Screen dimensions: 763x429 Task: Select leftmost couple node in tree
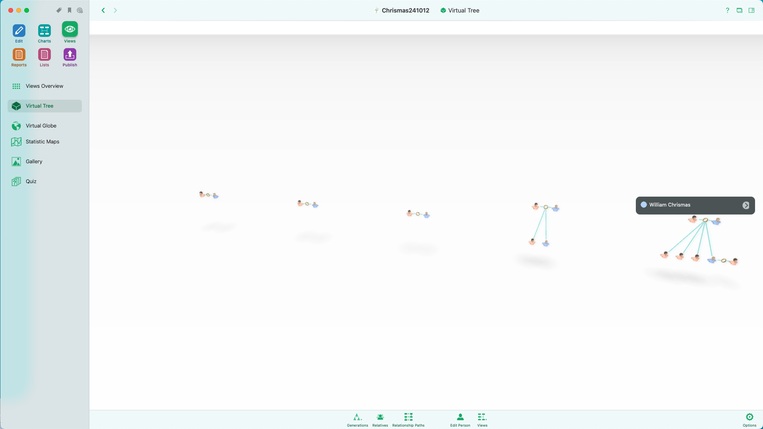click(208, 195)
